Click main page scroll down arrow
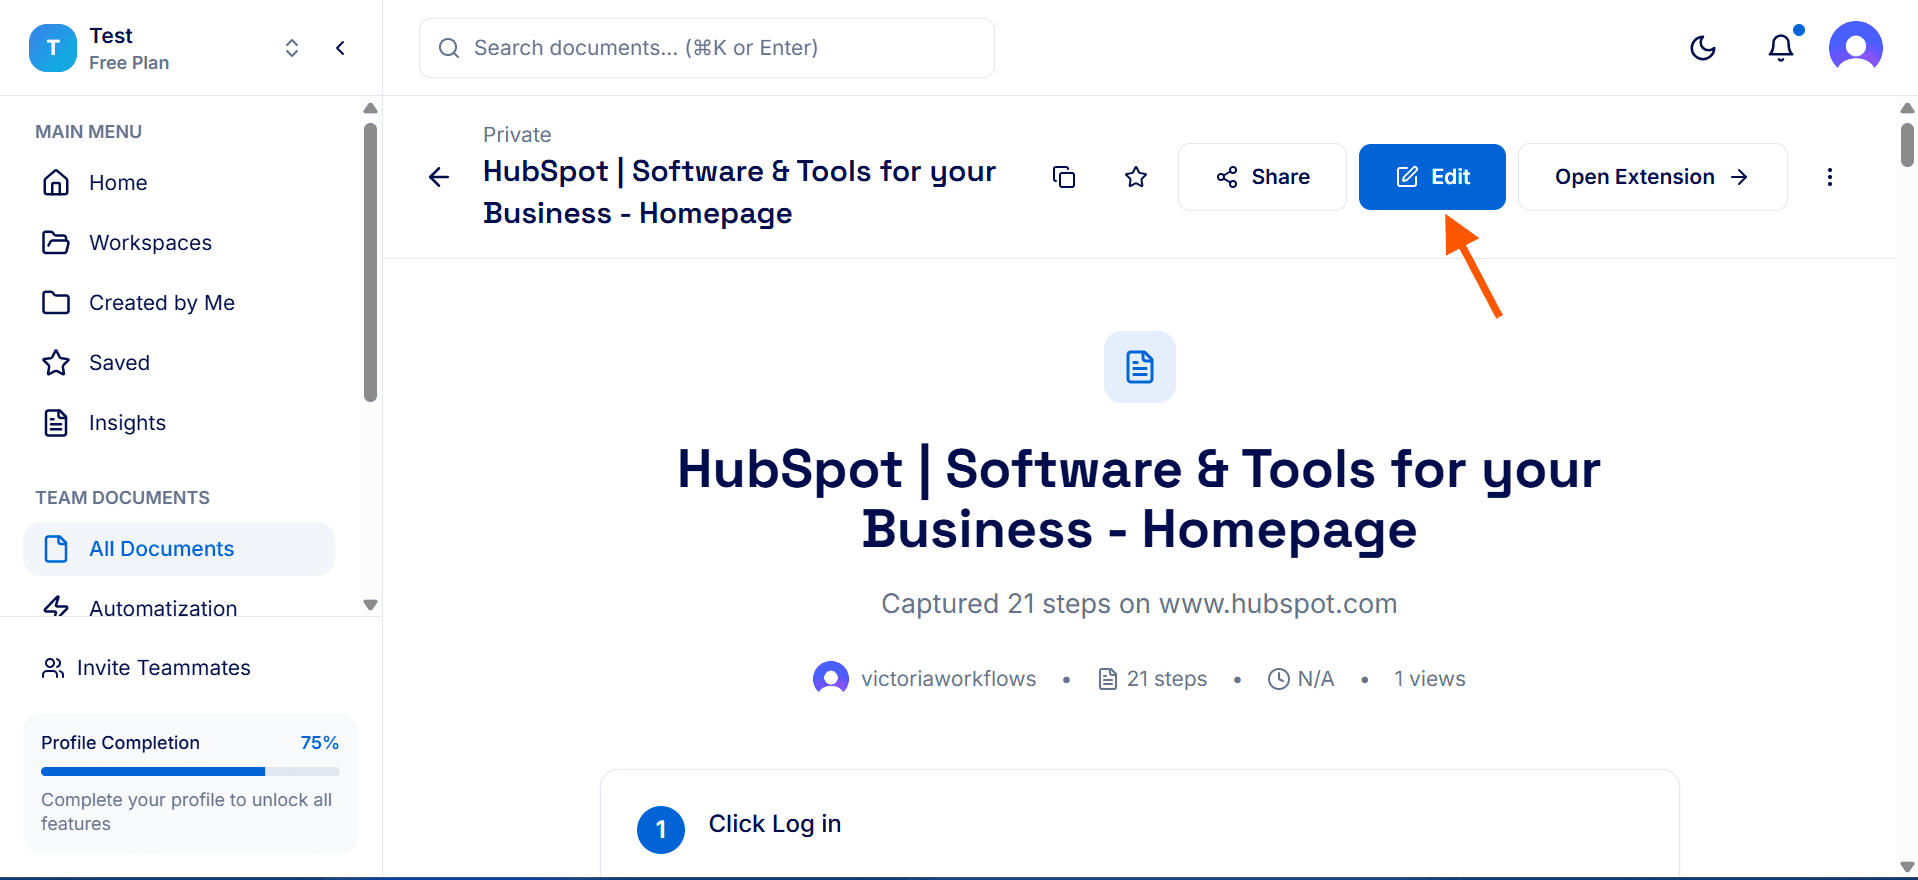Viewport: 1918px width, 880px height. pos(1907,867)
